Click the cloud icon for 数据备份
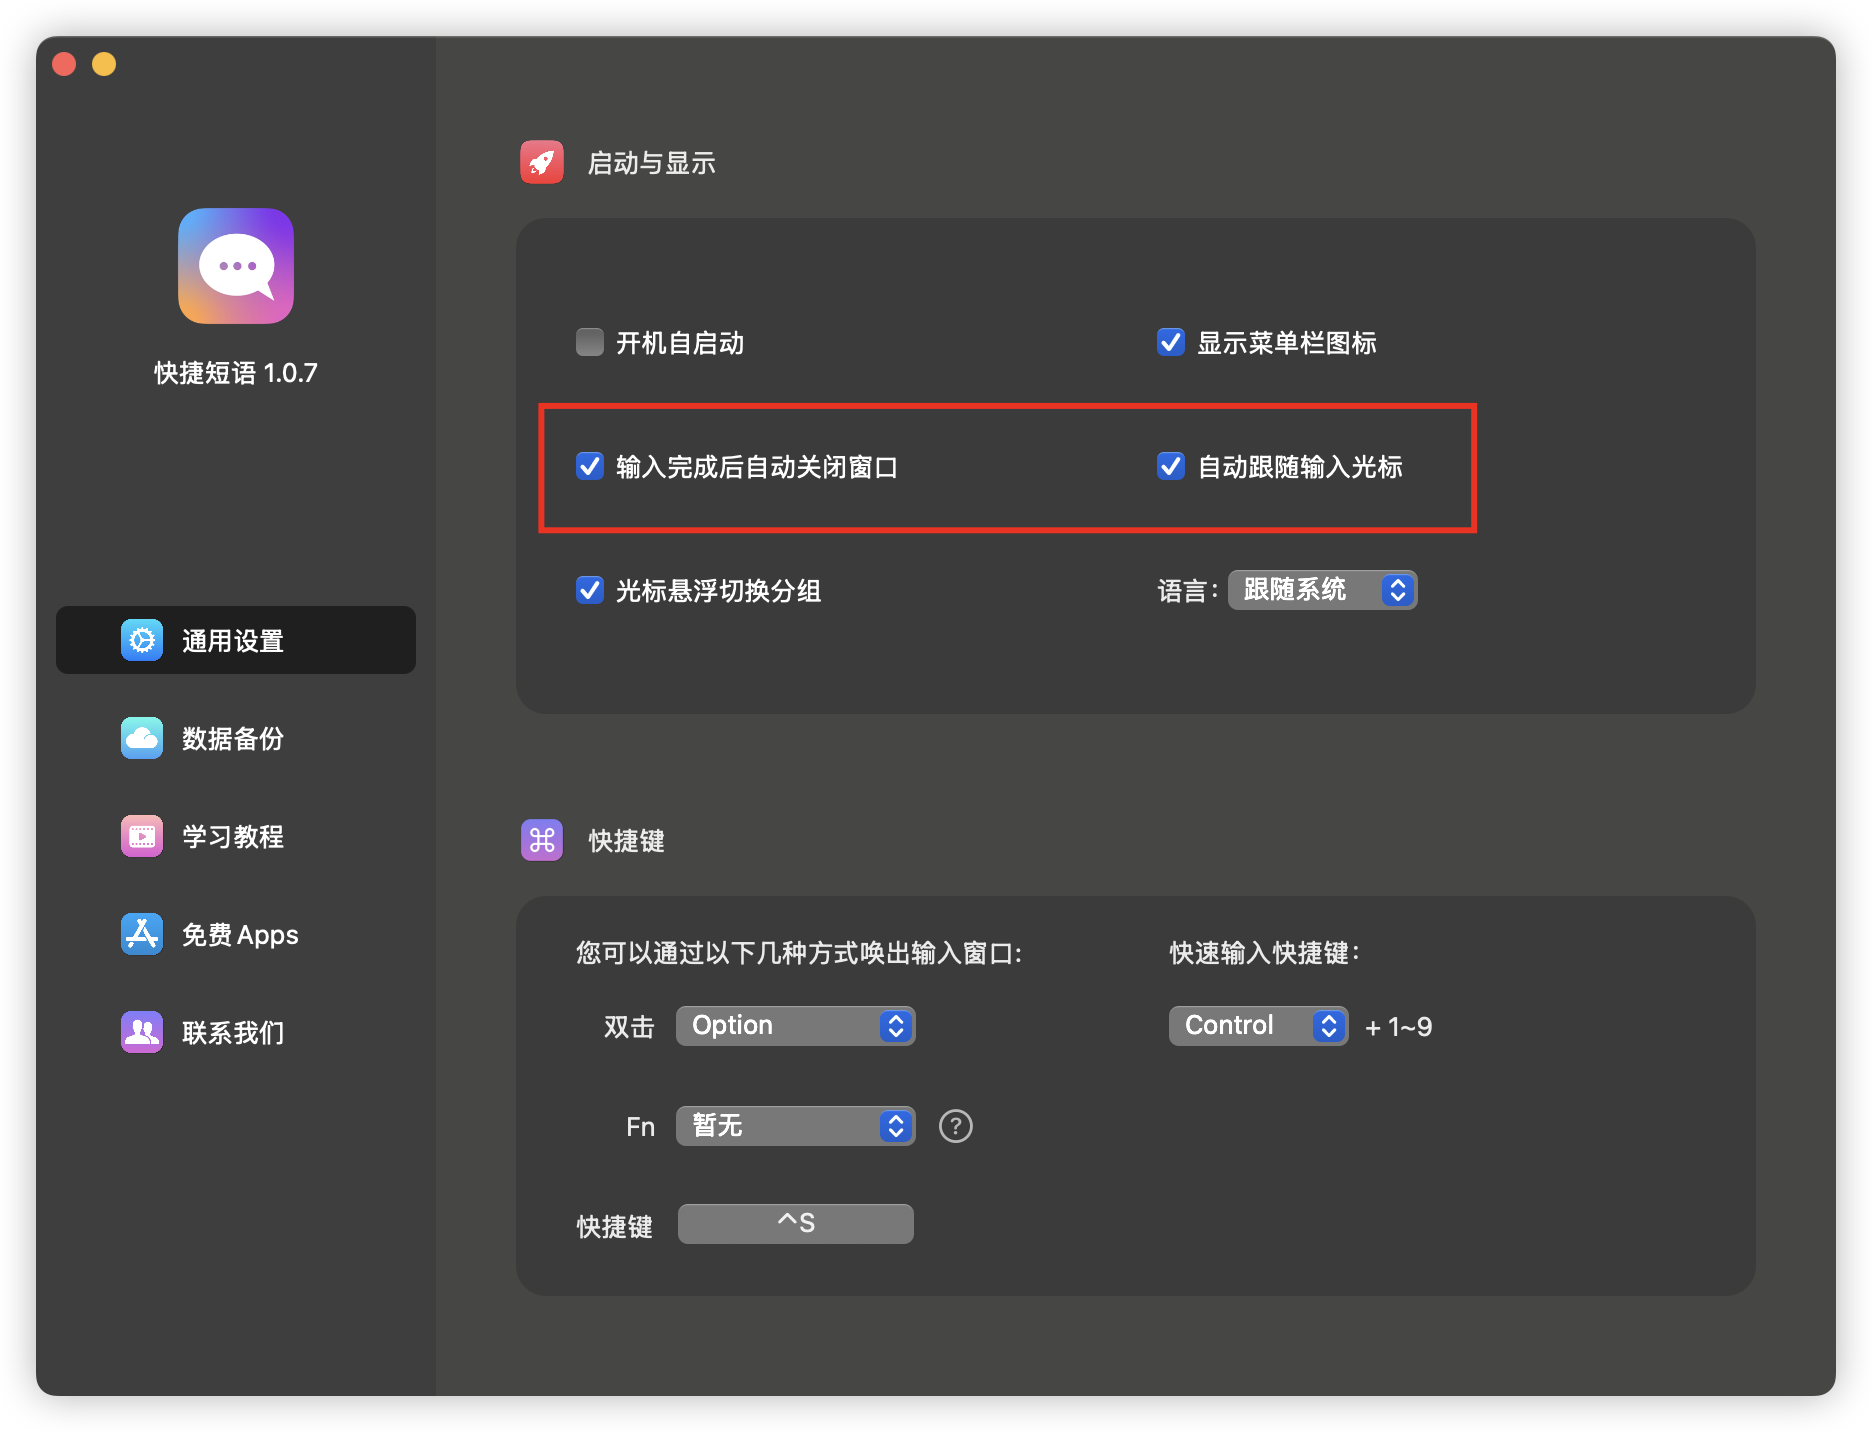Screen dimensions: 1872x1432 (x=142, y=738)
